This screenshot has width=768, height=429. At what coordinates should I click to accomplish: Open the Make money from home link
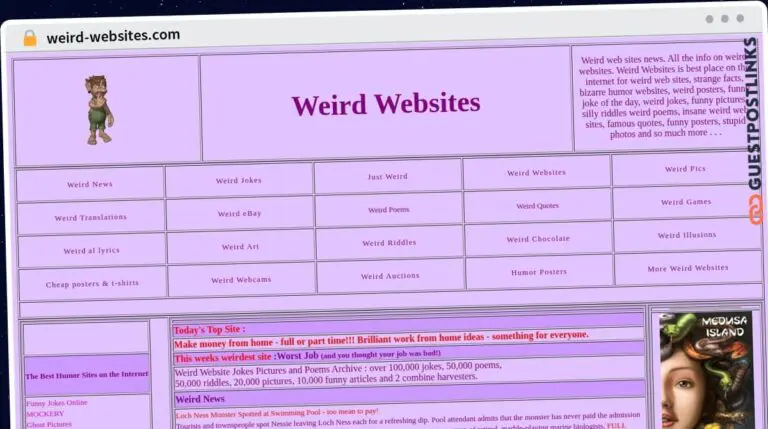(x=381, y=339)
